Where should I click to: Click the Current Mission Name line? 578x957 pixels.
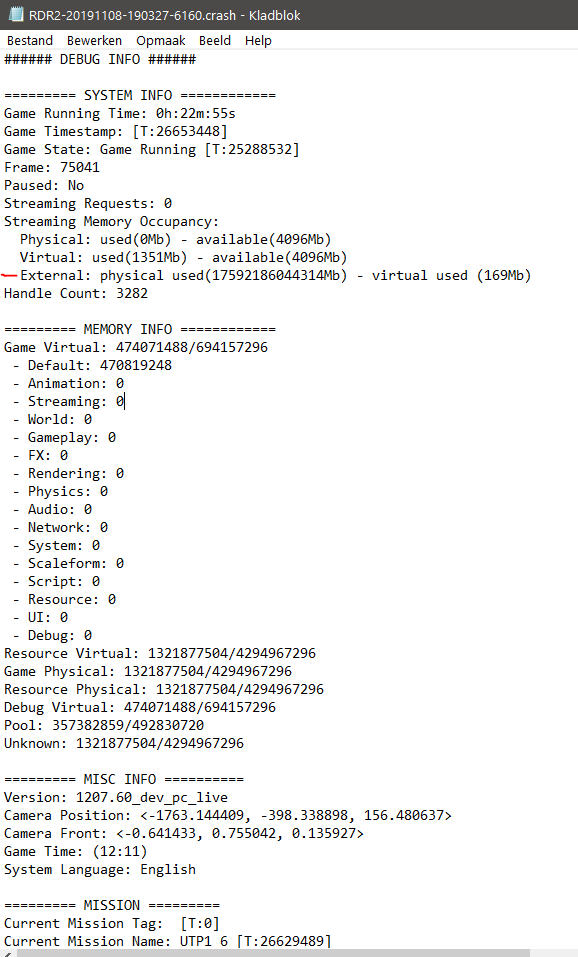[168, 942]
